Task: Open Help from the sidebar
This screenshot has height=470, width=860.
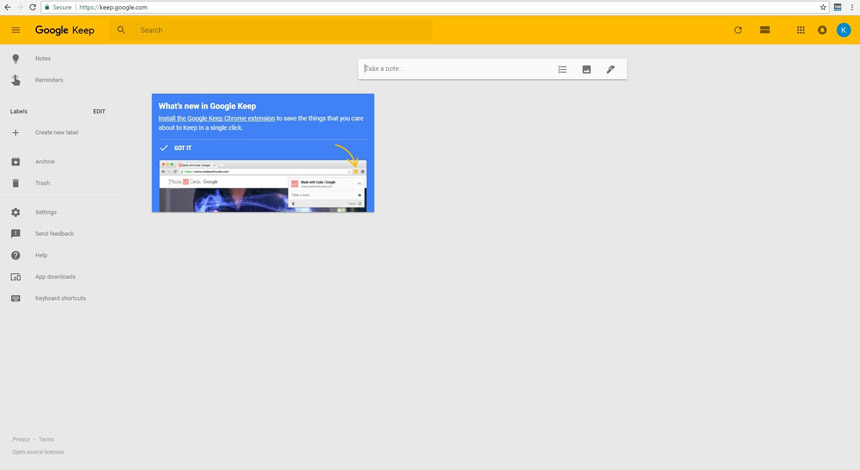Action: 41,256
